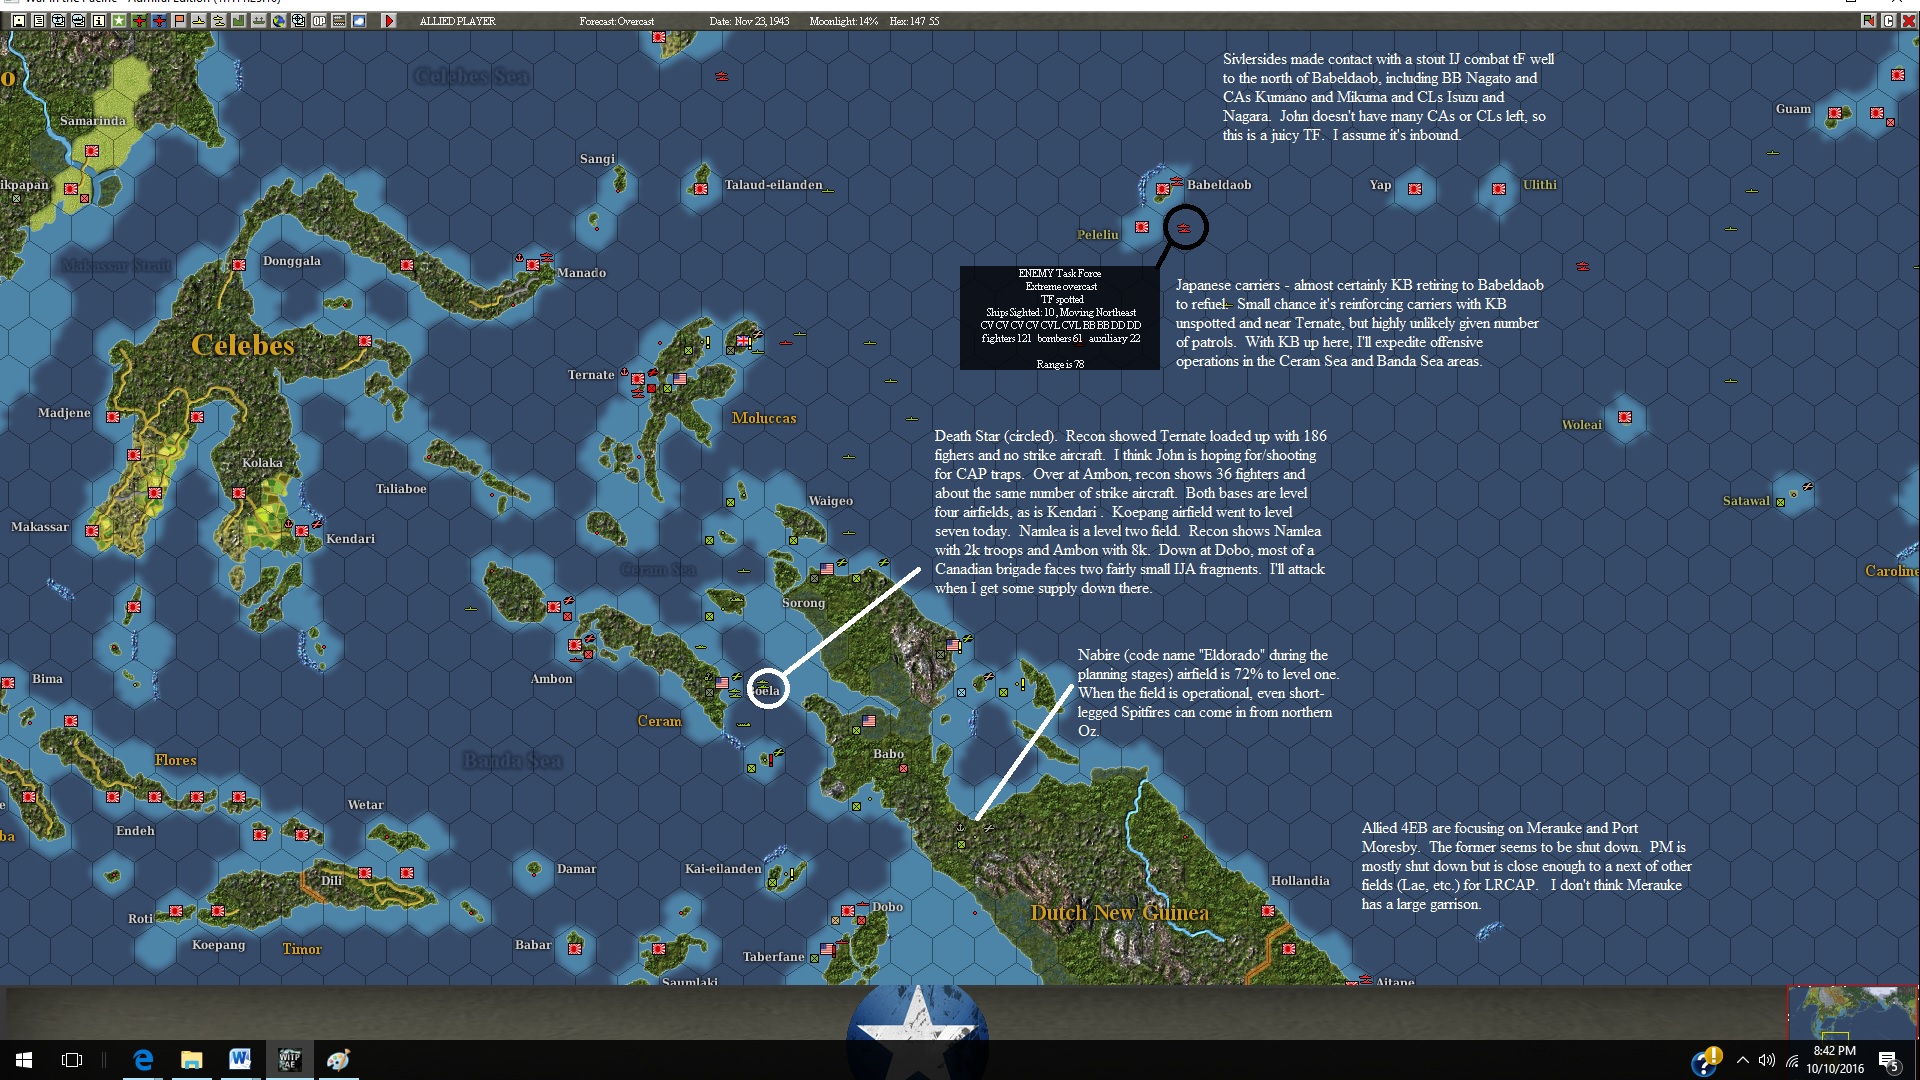The height and width of the screenshot is (1080, 1920).
Task: Click the Japanese flag at Guam
Action: coord(1835,114)
